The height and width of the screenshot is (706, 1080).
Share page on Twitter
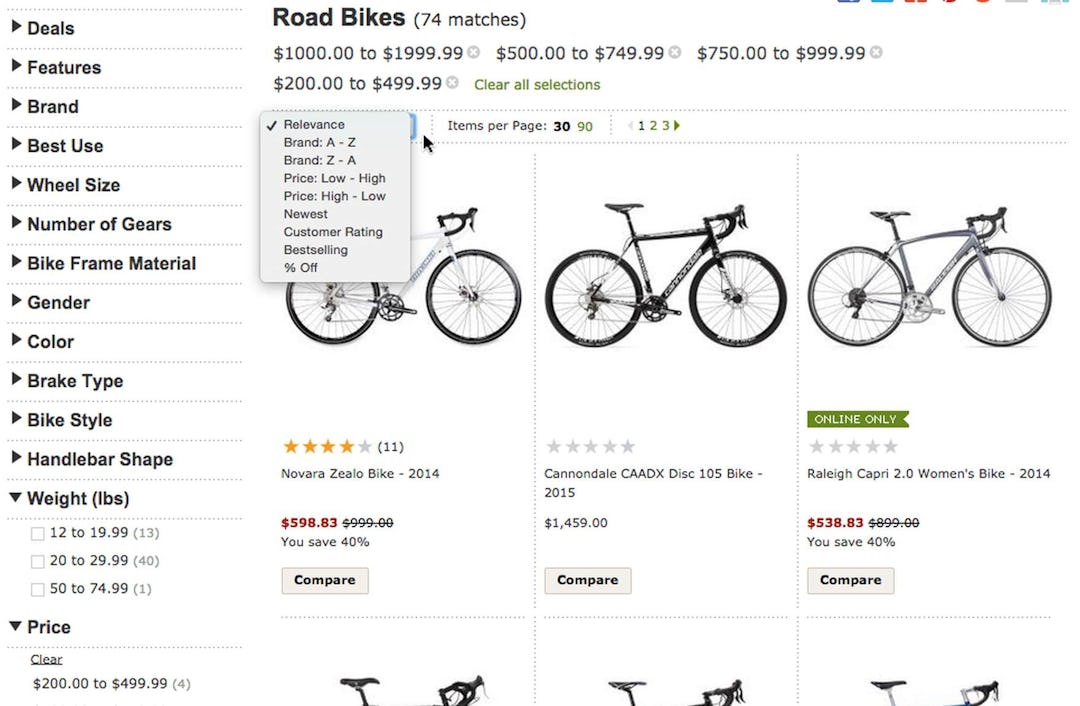(x=882, y=5)
